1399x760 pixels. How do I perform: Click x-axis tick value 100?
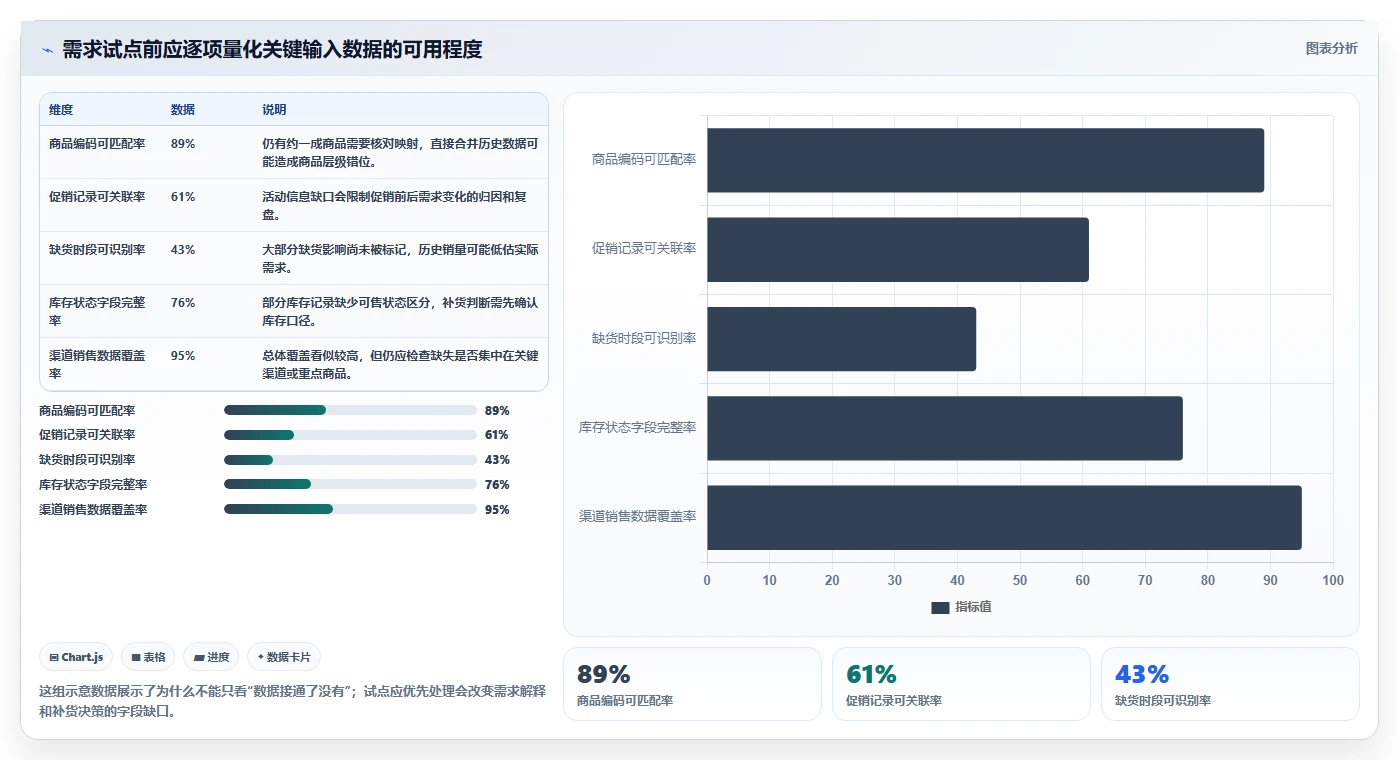(x=1333, y=581)
